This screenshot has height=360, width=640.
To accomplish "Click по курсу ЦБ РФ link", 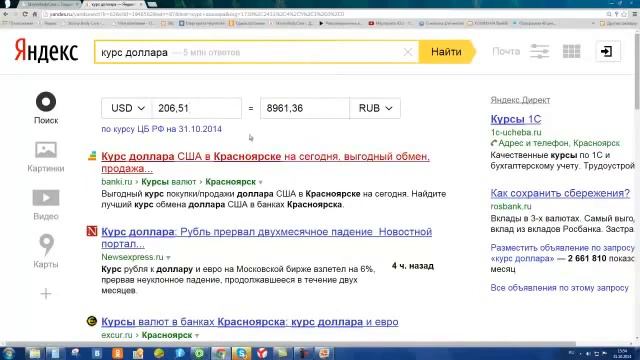I will point(162,129).
